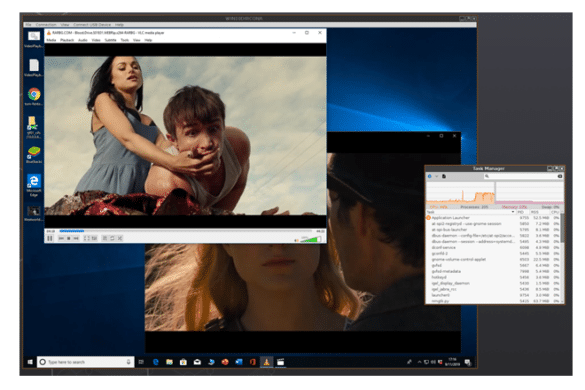
Task: Switch to VLC via taskbar cone icon
Action: 266,362
